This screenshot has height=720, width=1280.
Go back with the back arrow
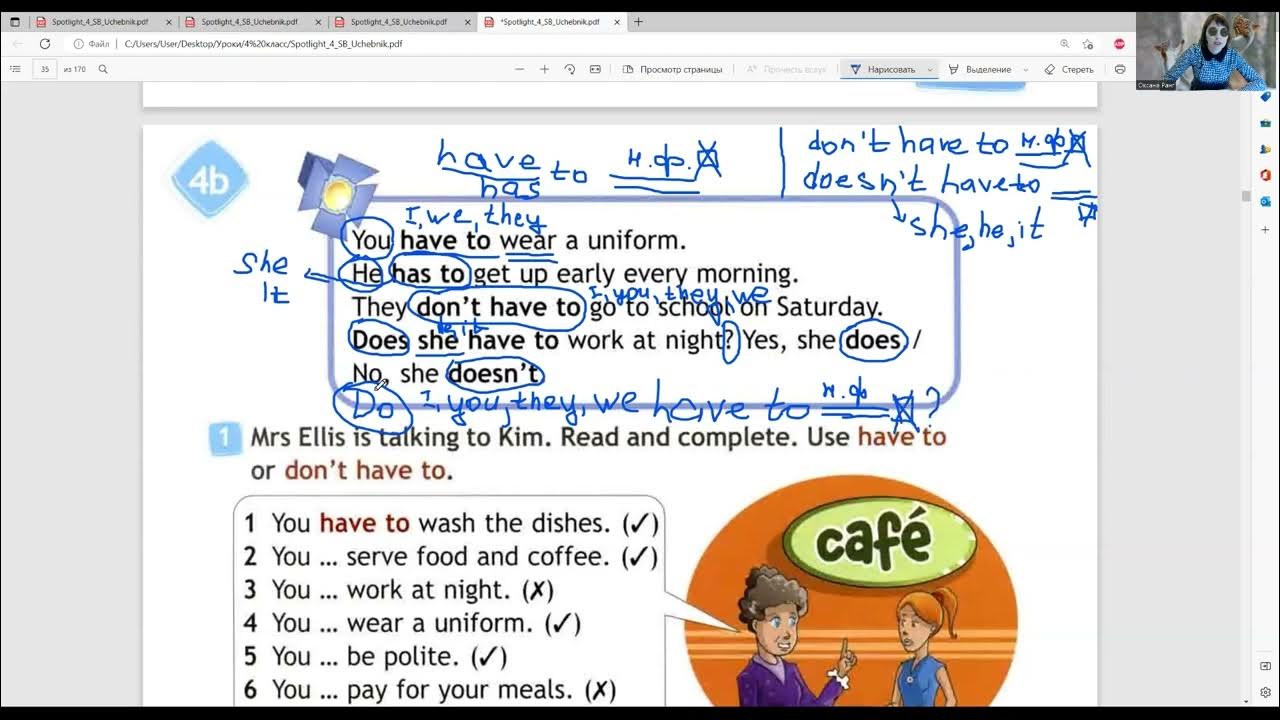(x=17, y=44)
